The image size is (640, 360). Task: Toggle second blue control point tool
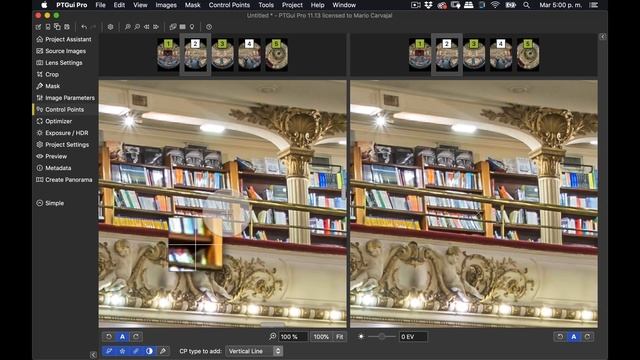tap(122, 351)
